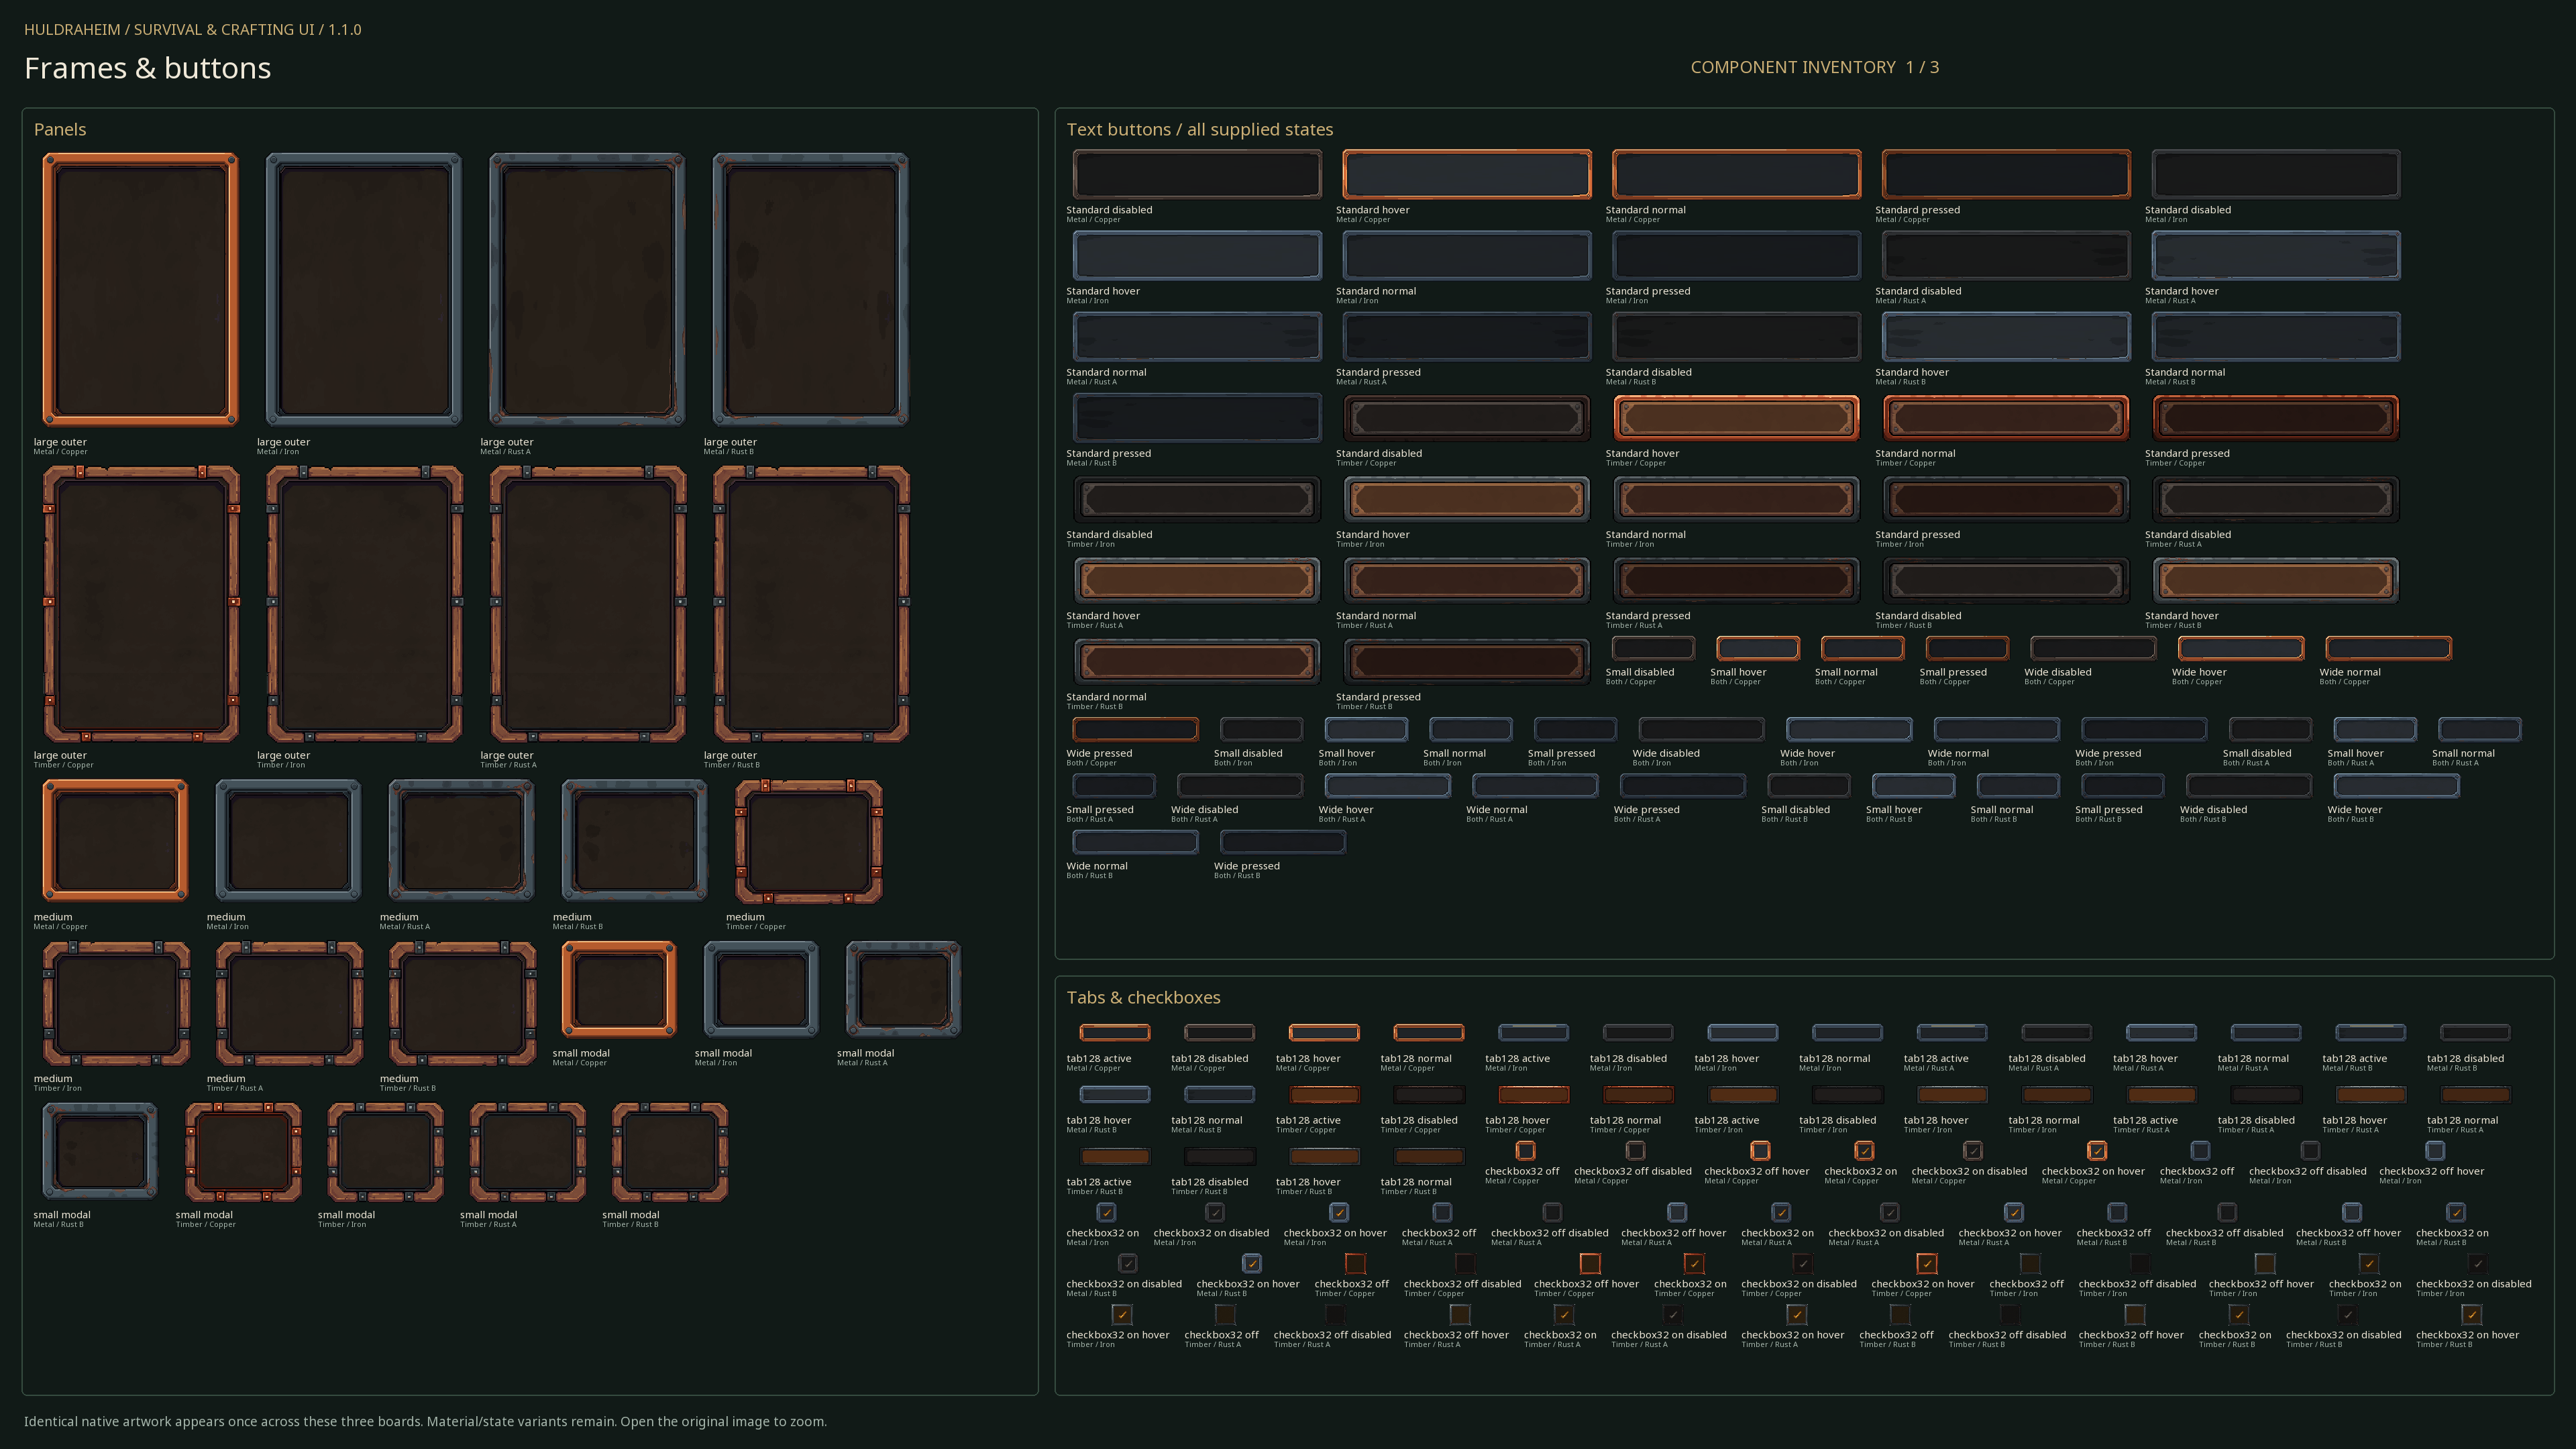
Task: Click the 'Standard hover' Metal / Copper button
Action: click(x=1467, y=175)
